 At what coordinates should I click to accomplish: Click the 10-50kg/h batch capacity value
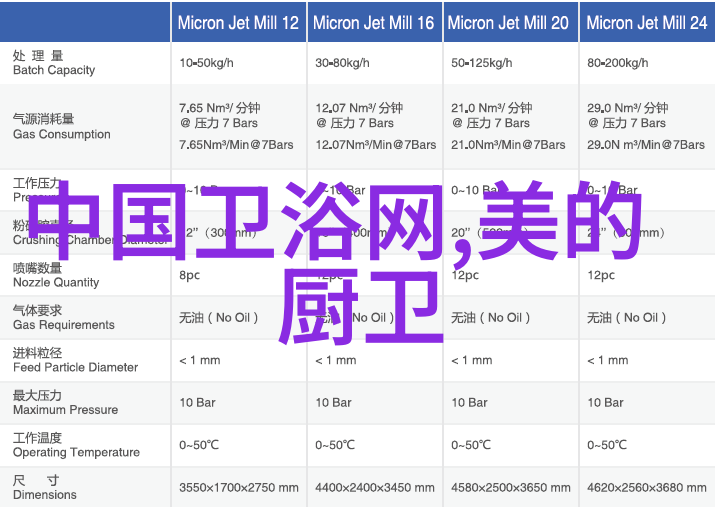[206, 63]
